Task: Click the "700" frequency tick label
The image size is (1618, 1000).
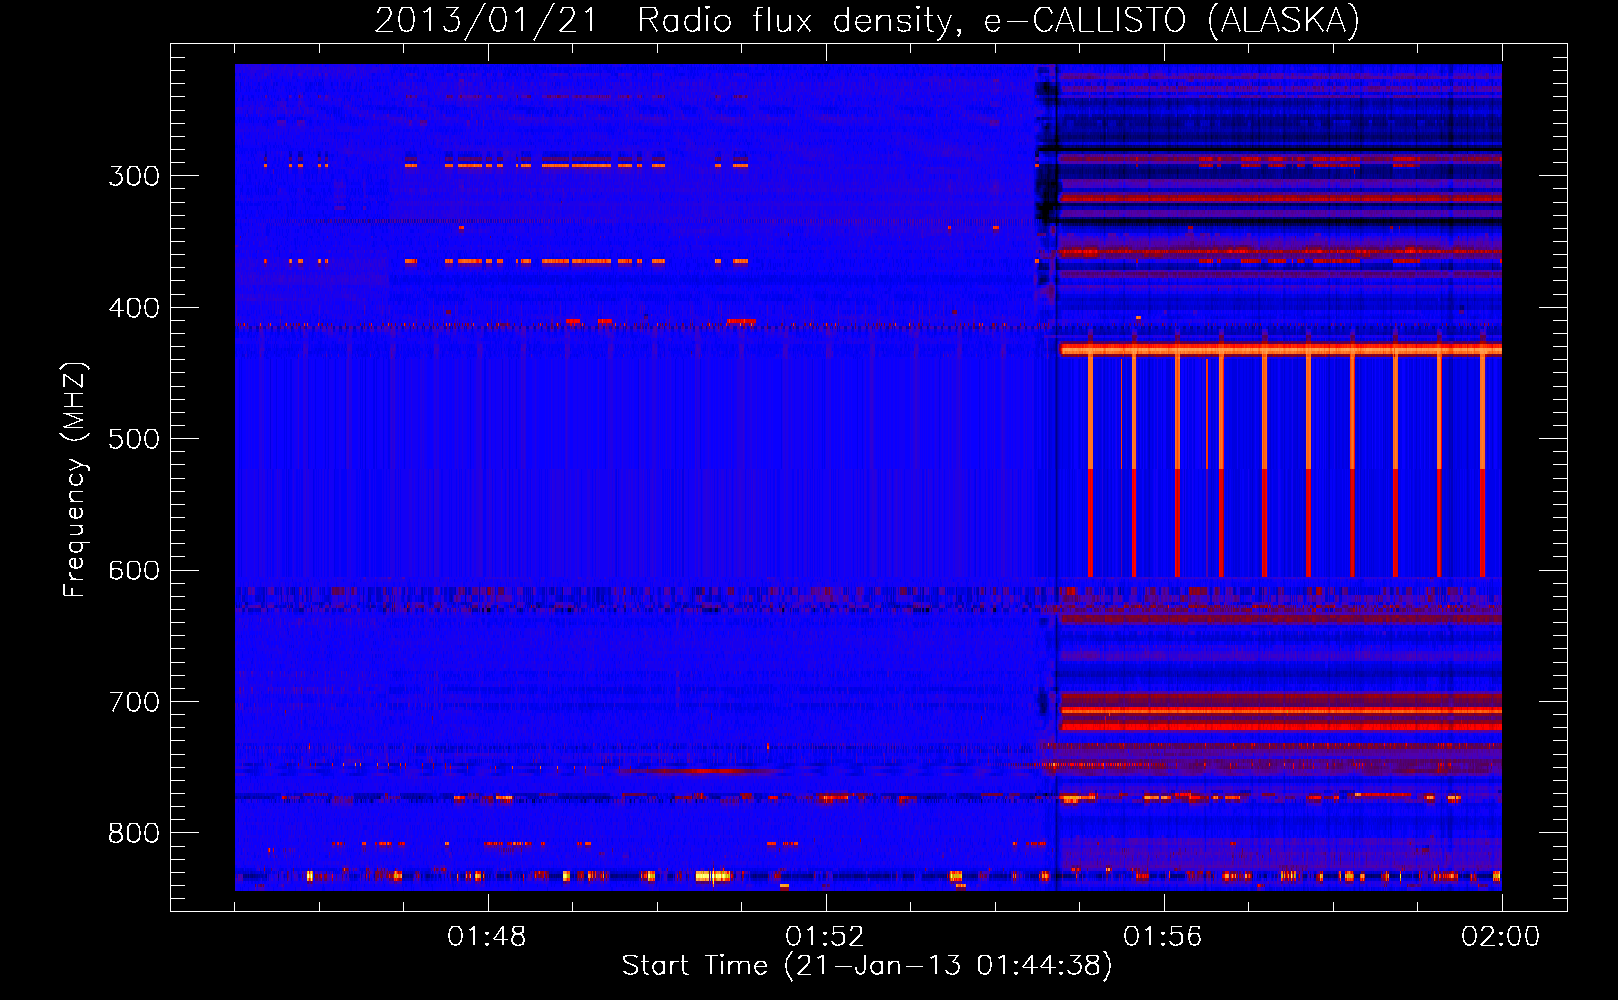Action: click(134, 702)
